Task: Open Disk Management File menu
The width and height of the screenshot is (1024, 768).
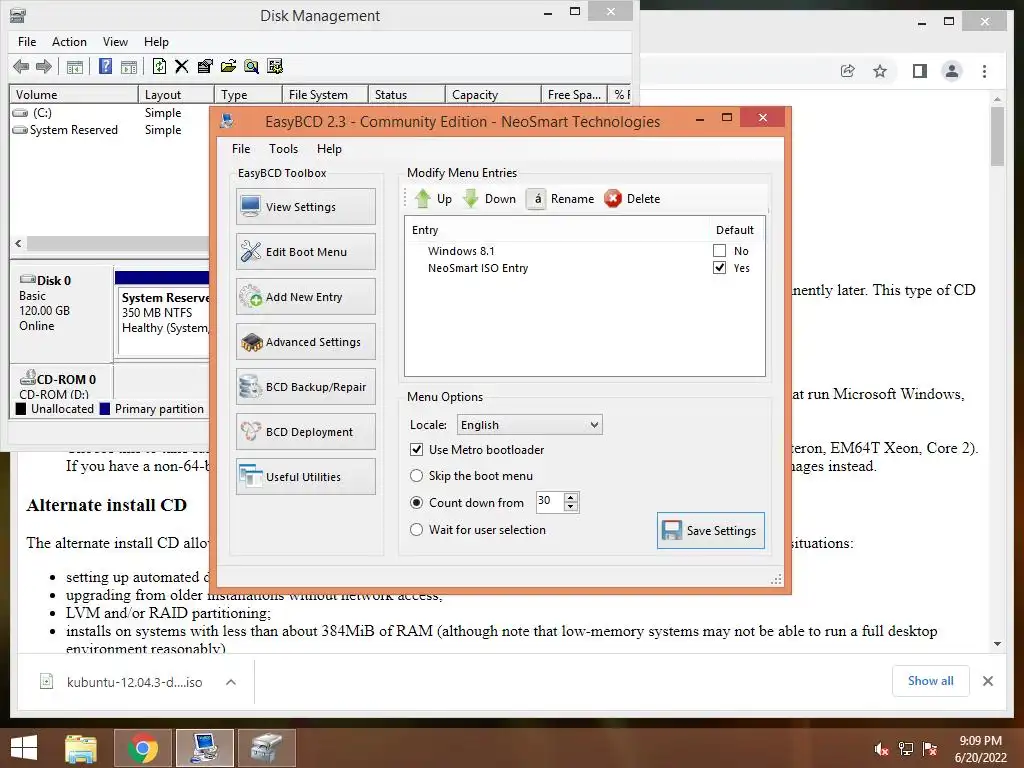Action: pyautogui.click(x=27, y=42)
